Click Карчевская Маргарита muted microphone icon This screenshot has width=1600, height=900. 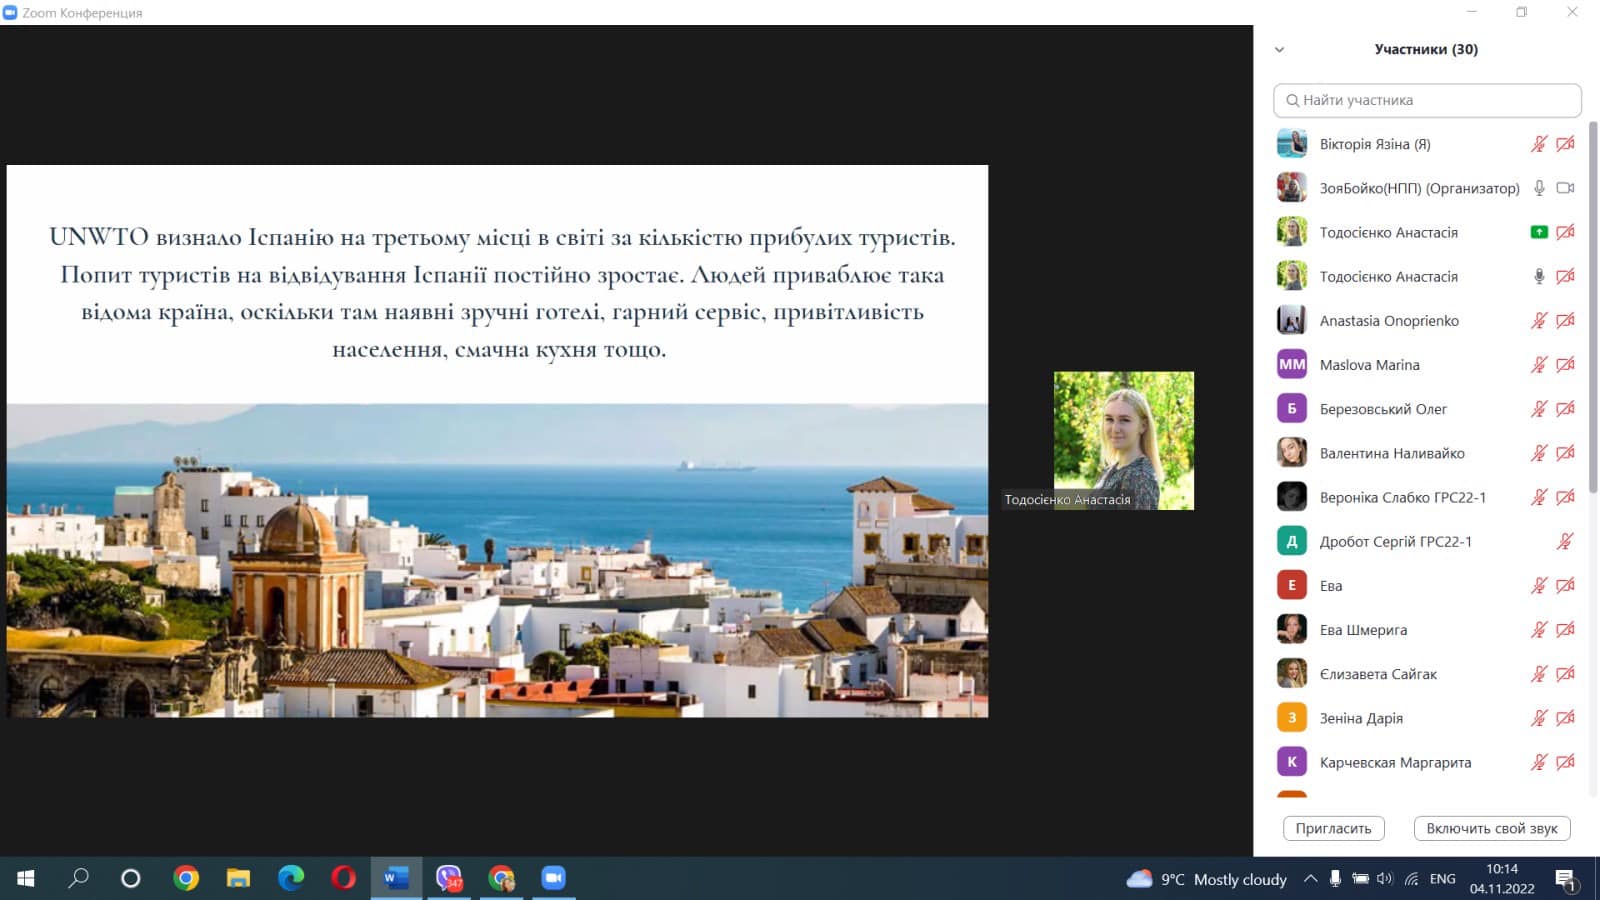click(1539, 762)
